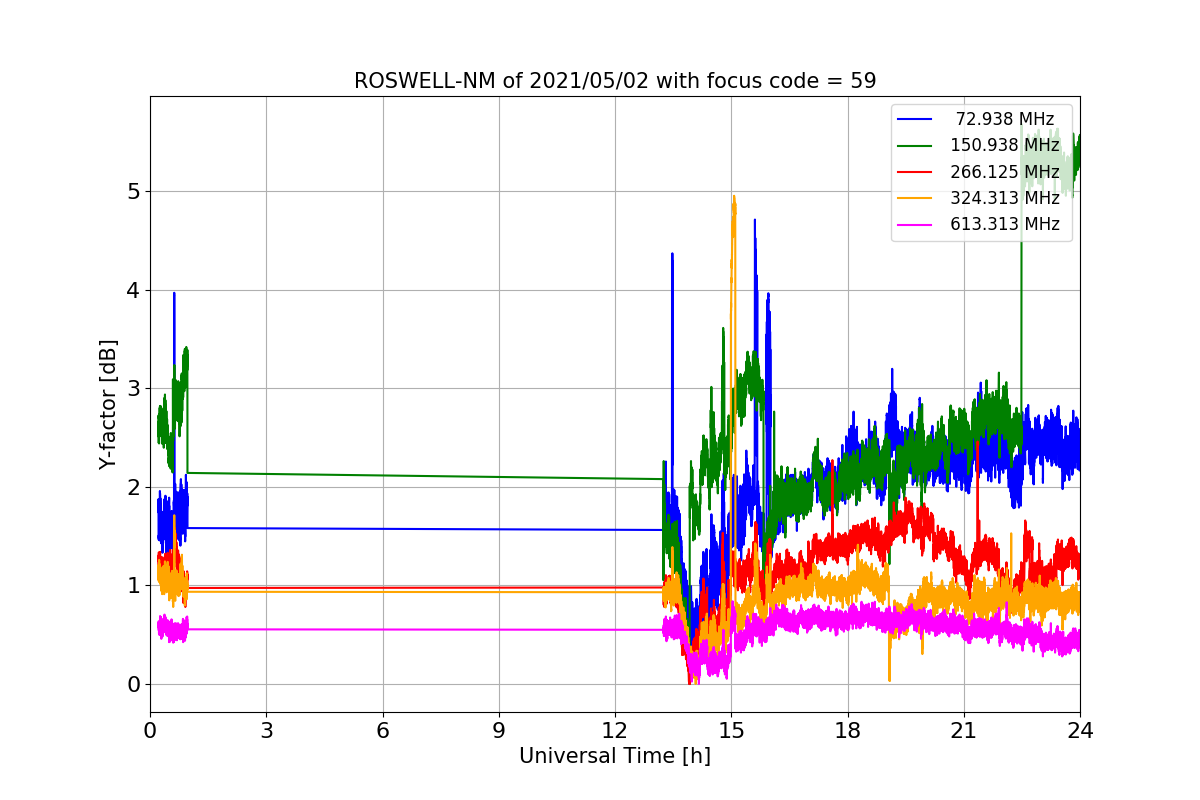1200x800 pixels.
Task: Click x-axis tick label 24
Action: [x=1080, y=730]
